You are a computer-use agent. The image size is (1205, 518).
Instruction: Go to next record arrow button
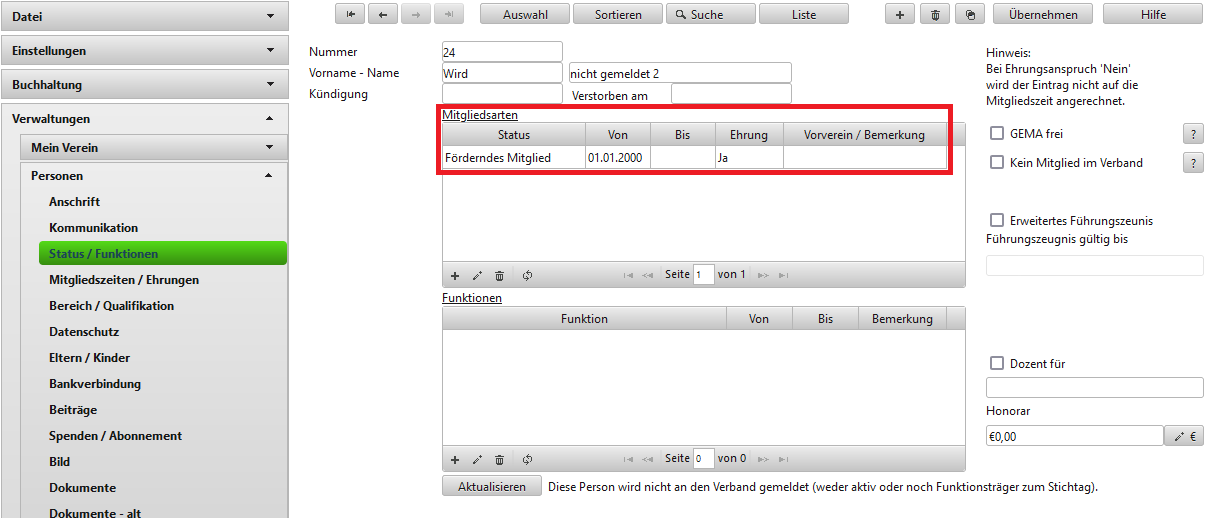point(416,14)
